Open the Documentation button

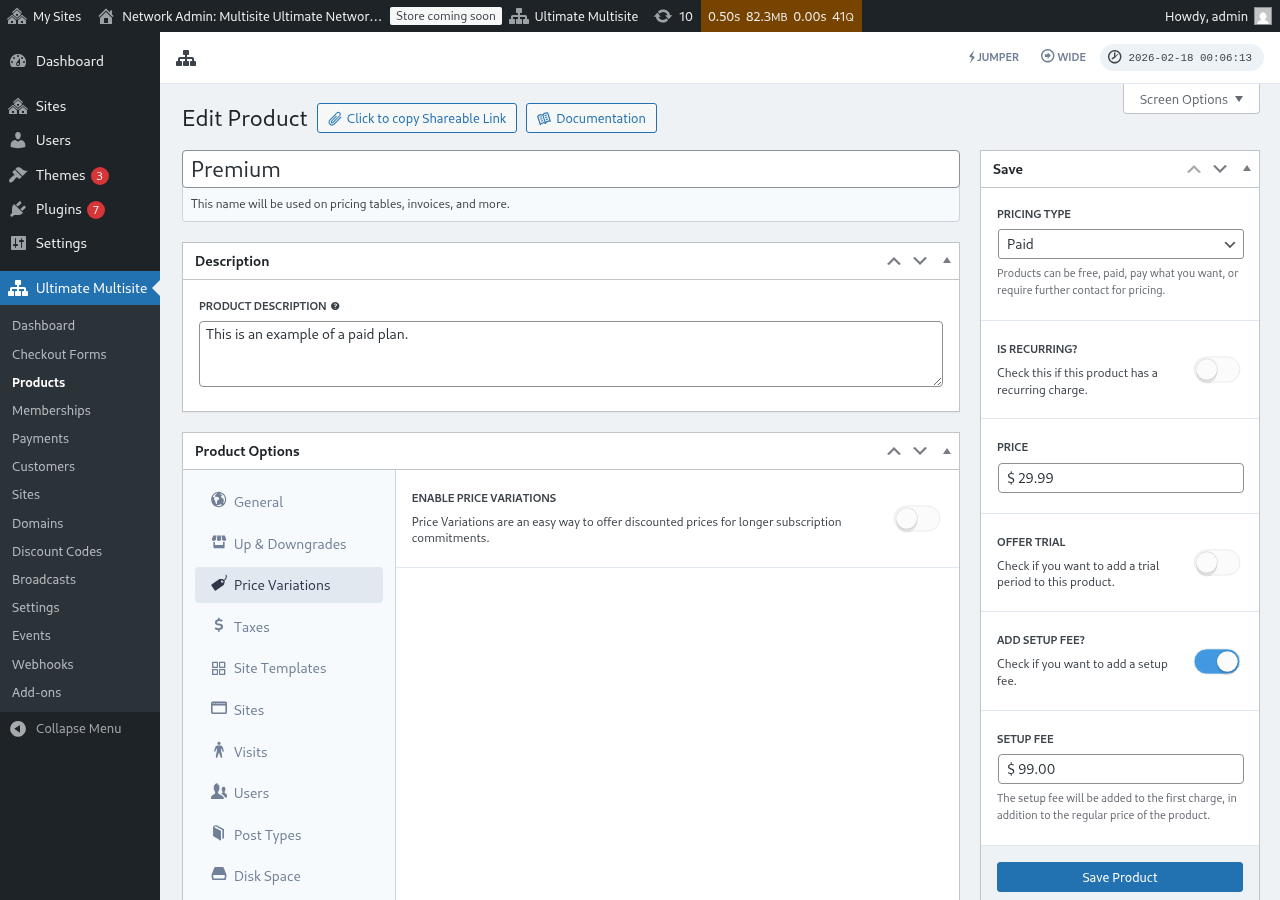[591, 118]
